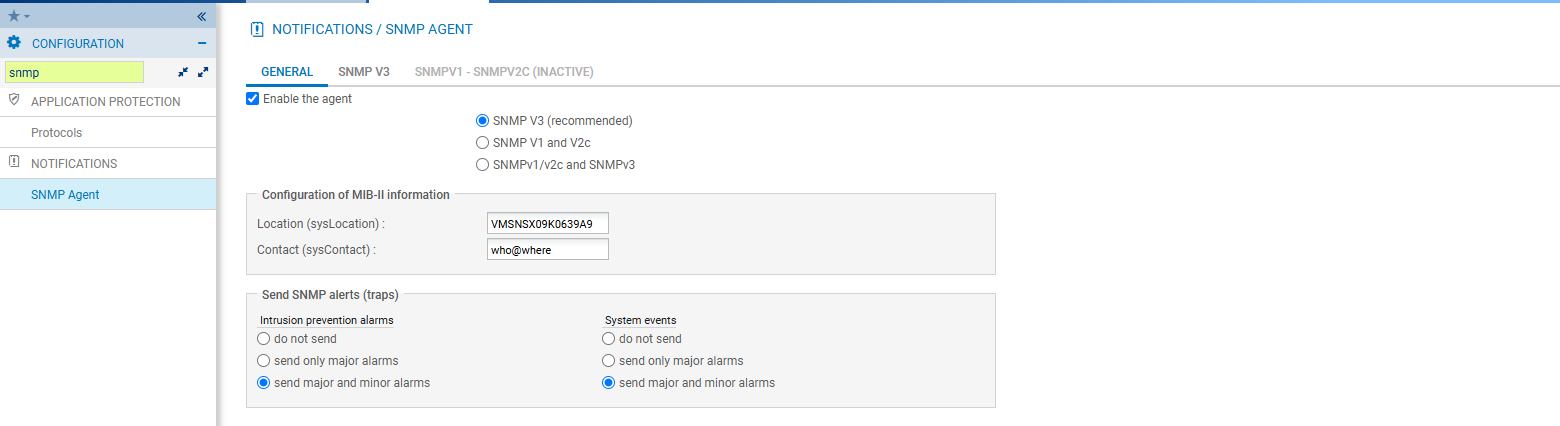Viewport: 1560px width, 426px height.
Task: Open the favorites star menu
Action: click(x=13, y=16)
